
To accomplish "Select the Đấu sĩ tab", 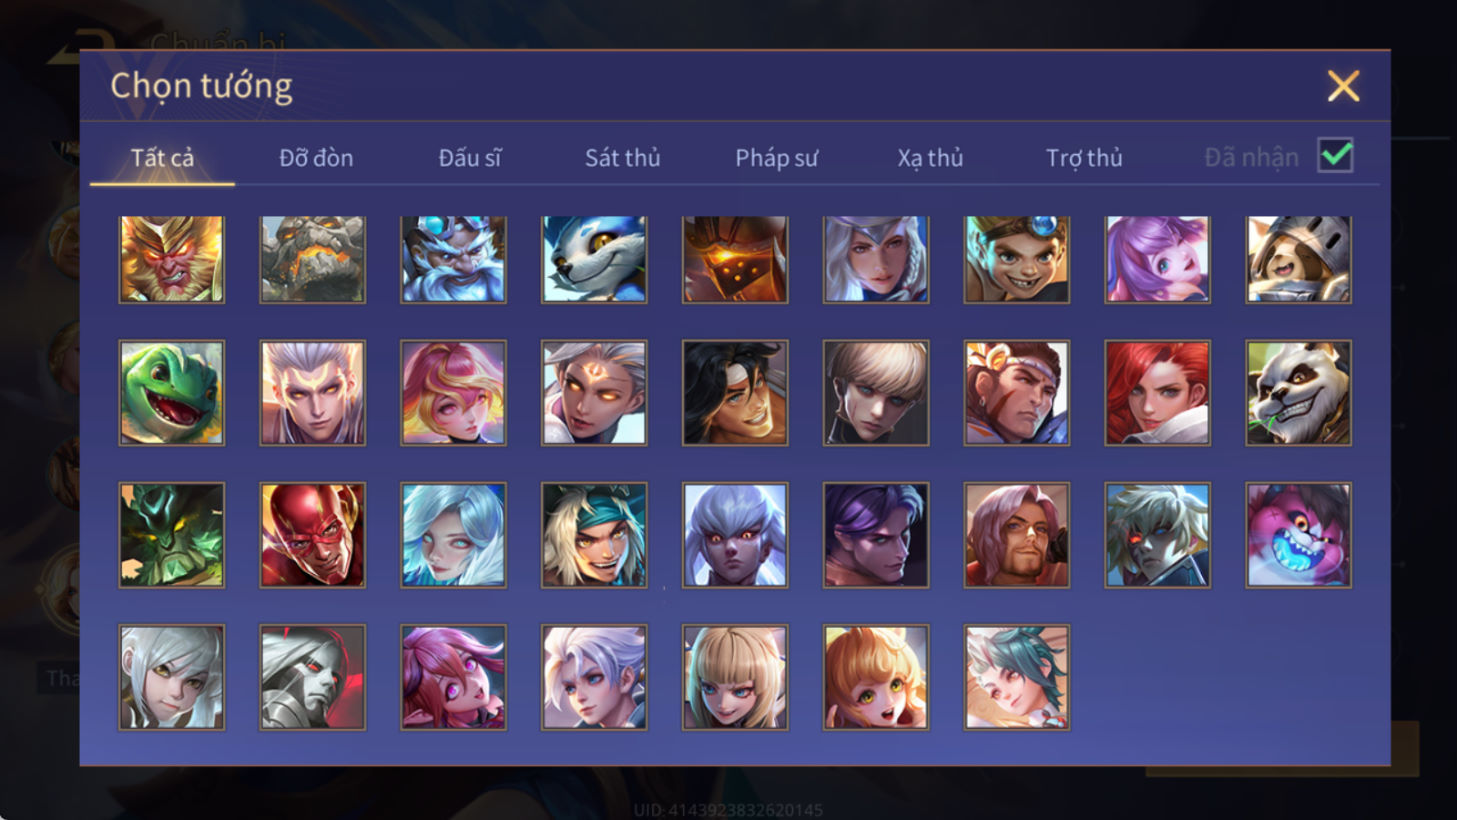I will tap(470, 158).
